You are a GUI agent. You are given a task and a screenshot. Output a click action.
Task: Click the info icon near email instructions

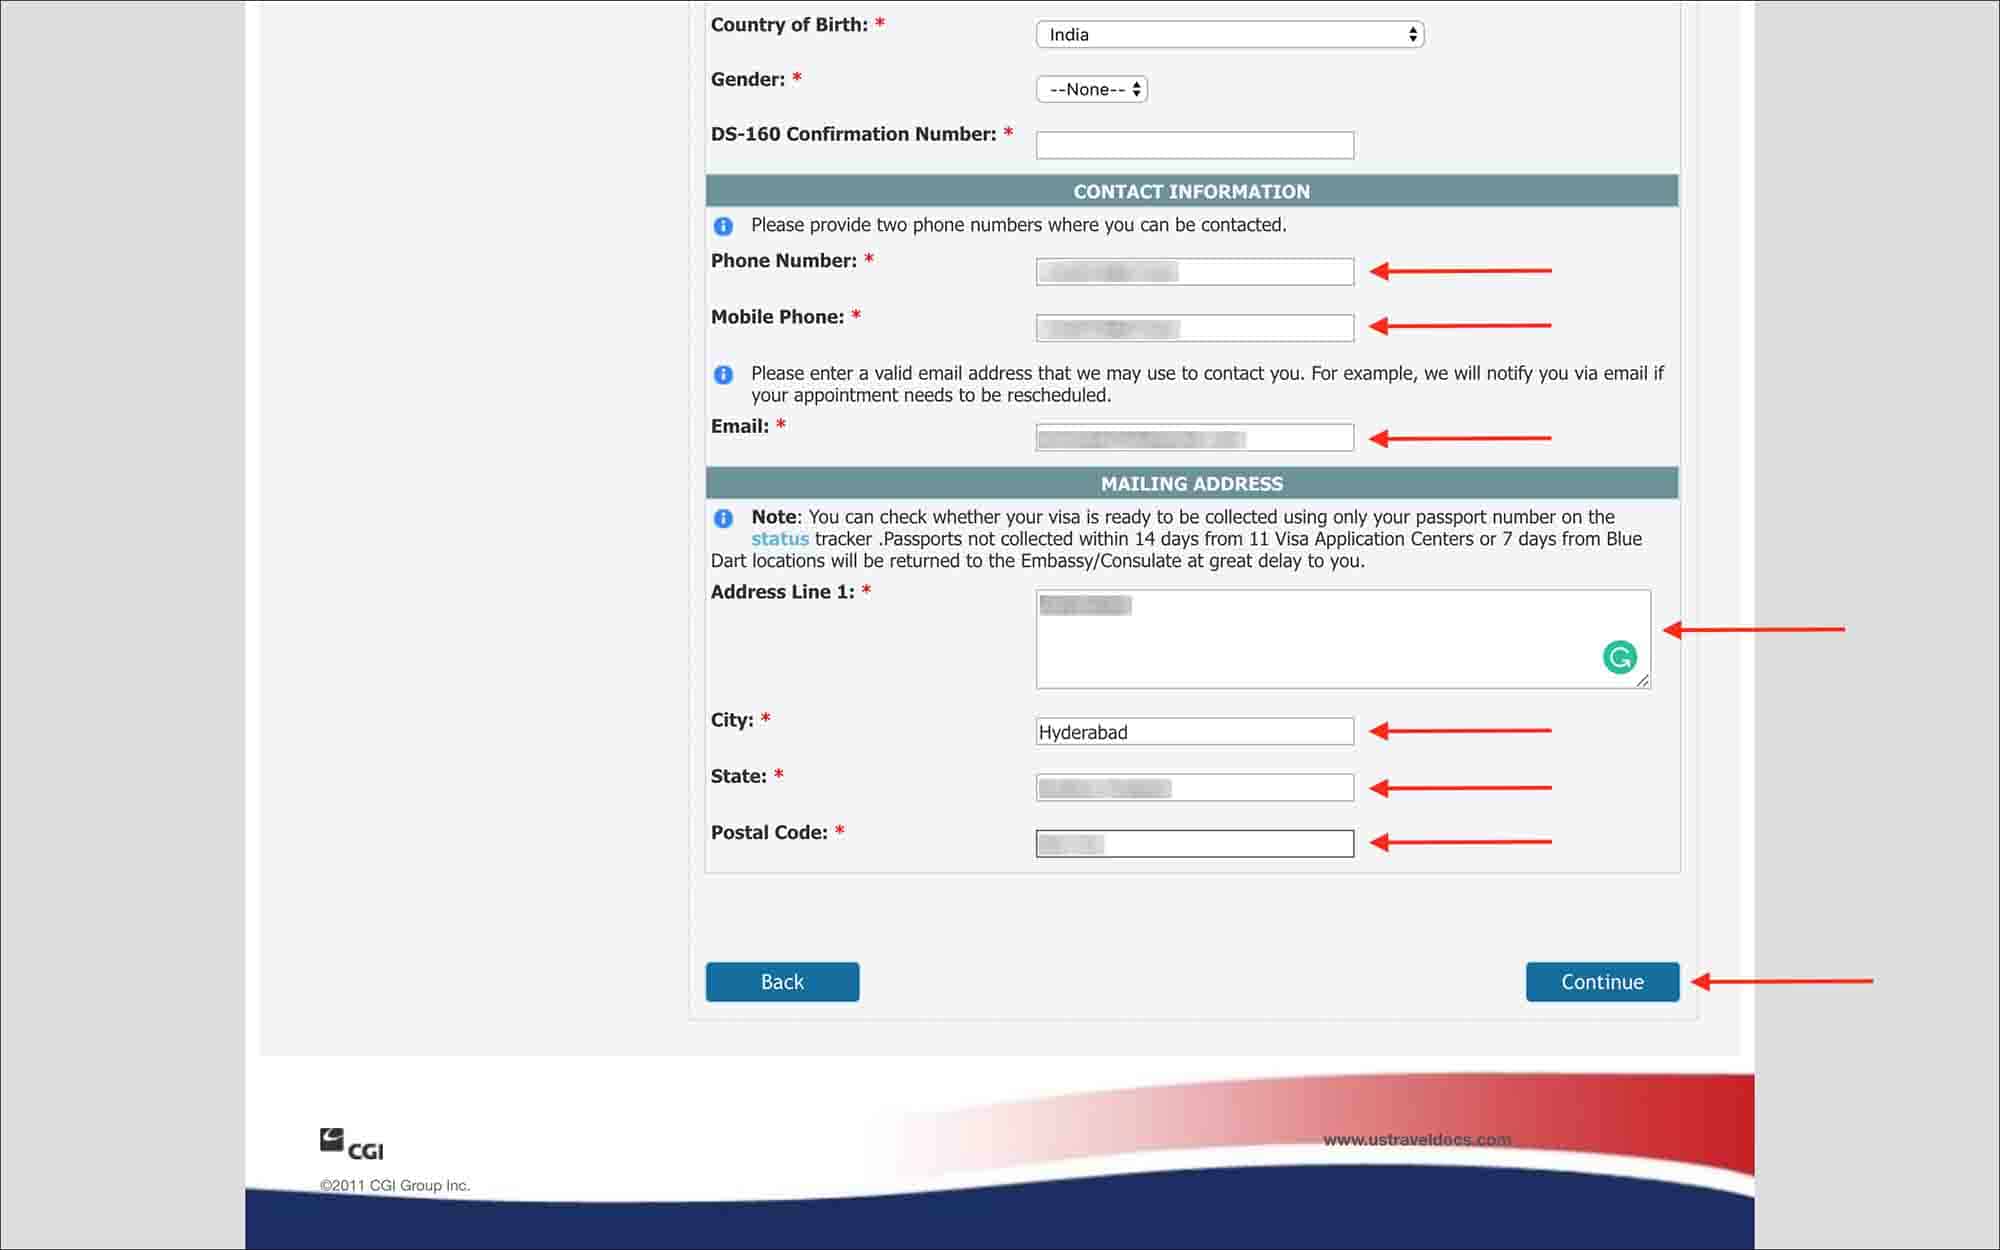pos(723,373)
